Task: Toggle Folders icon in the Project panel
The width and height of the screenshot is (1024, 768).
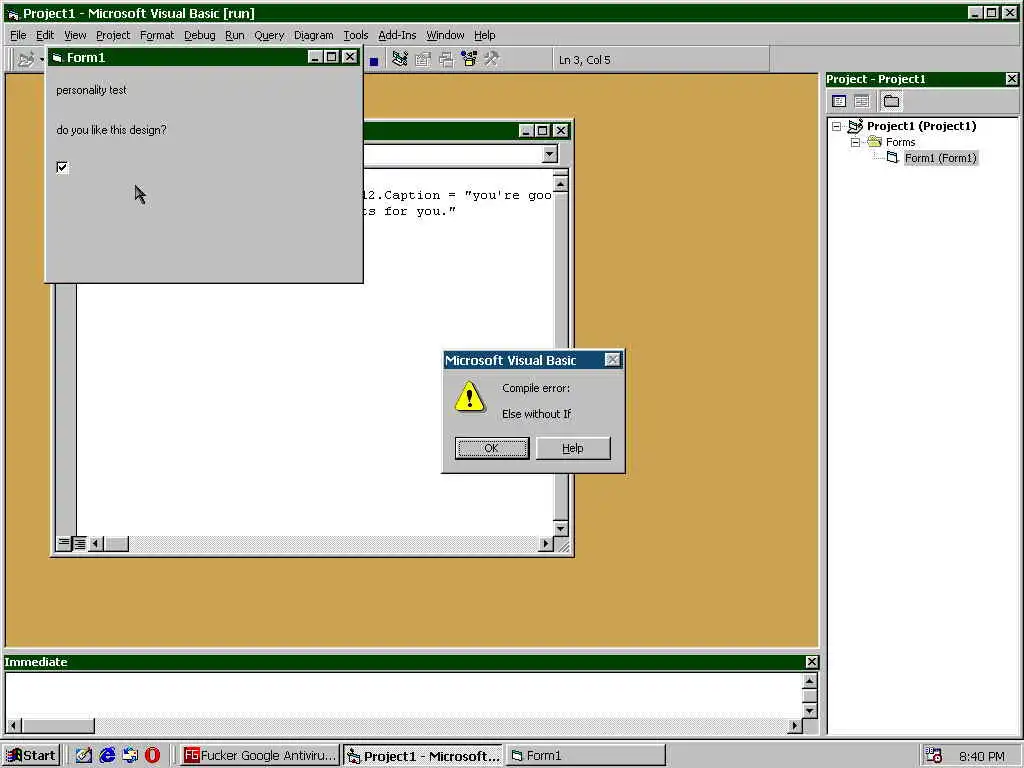Action: click(x=891, y=101)
